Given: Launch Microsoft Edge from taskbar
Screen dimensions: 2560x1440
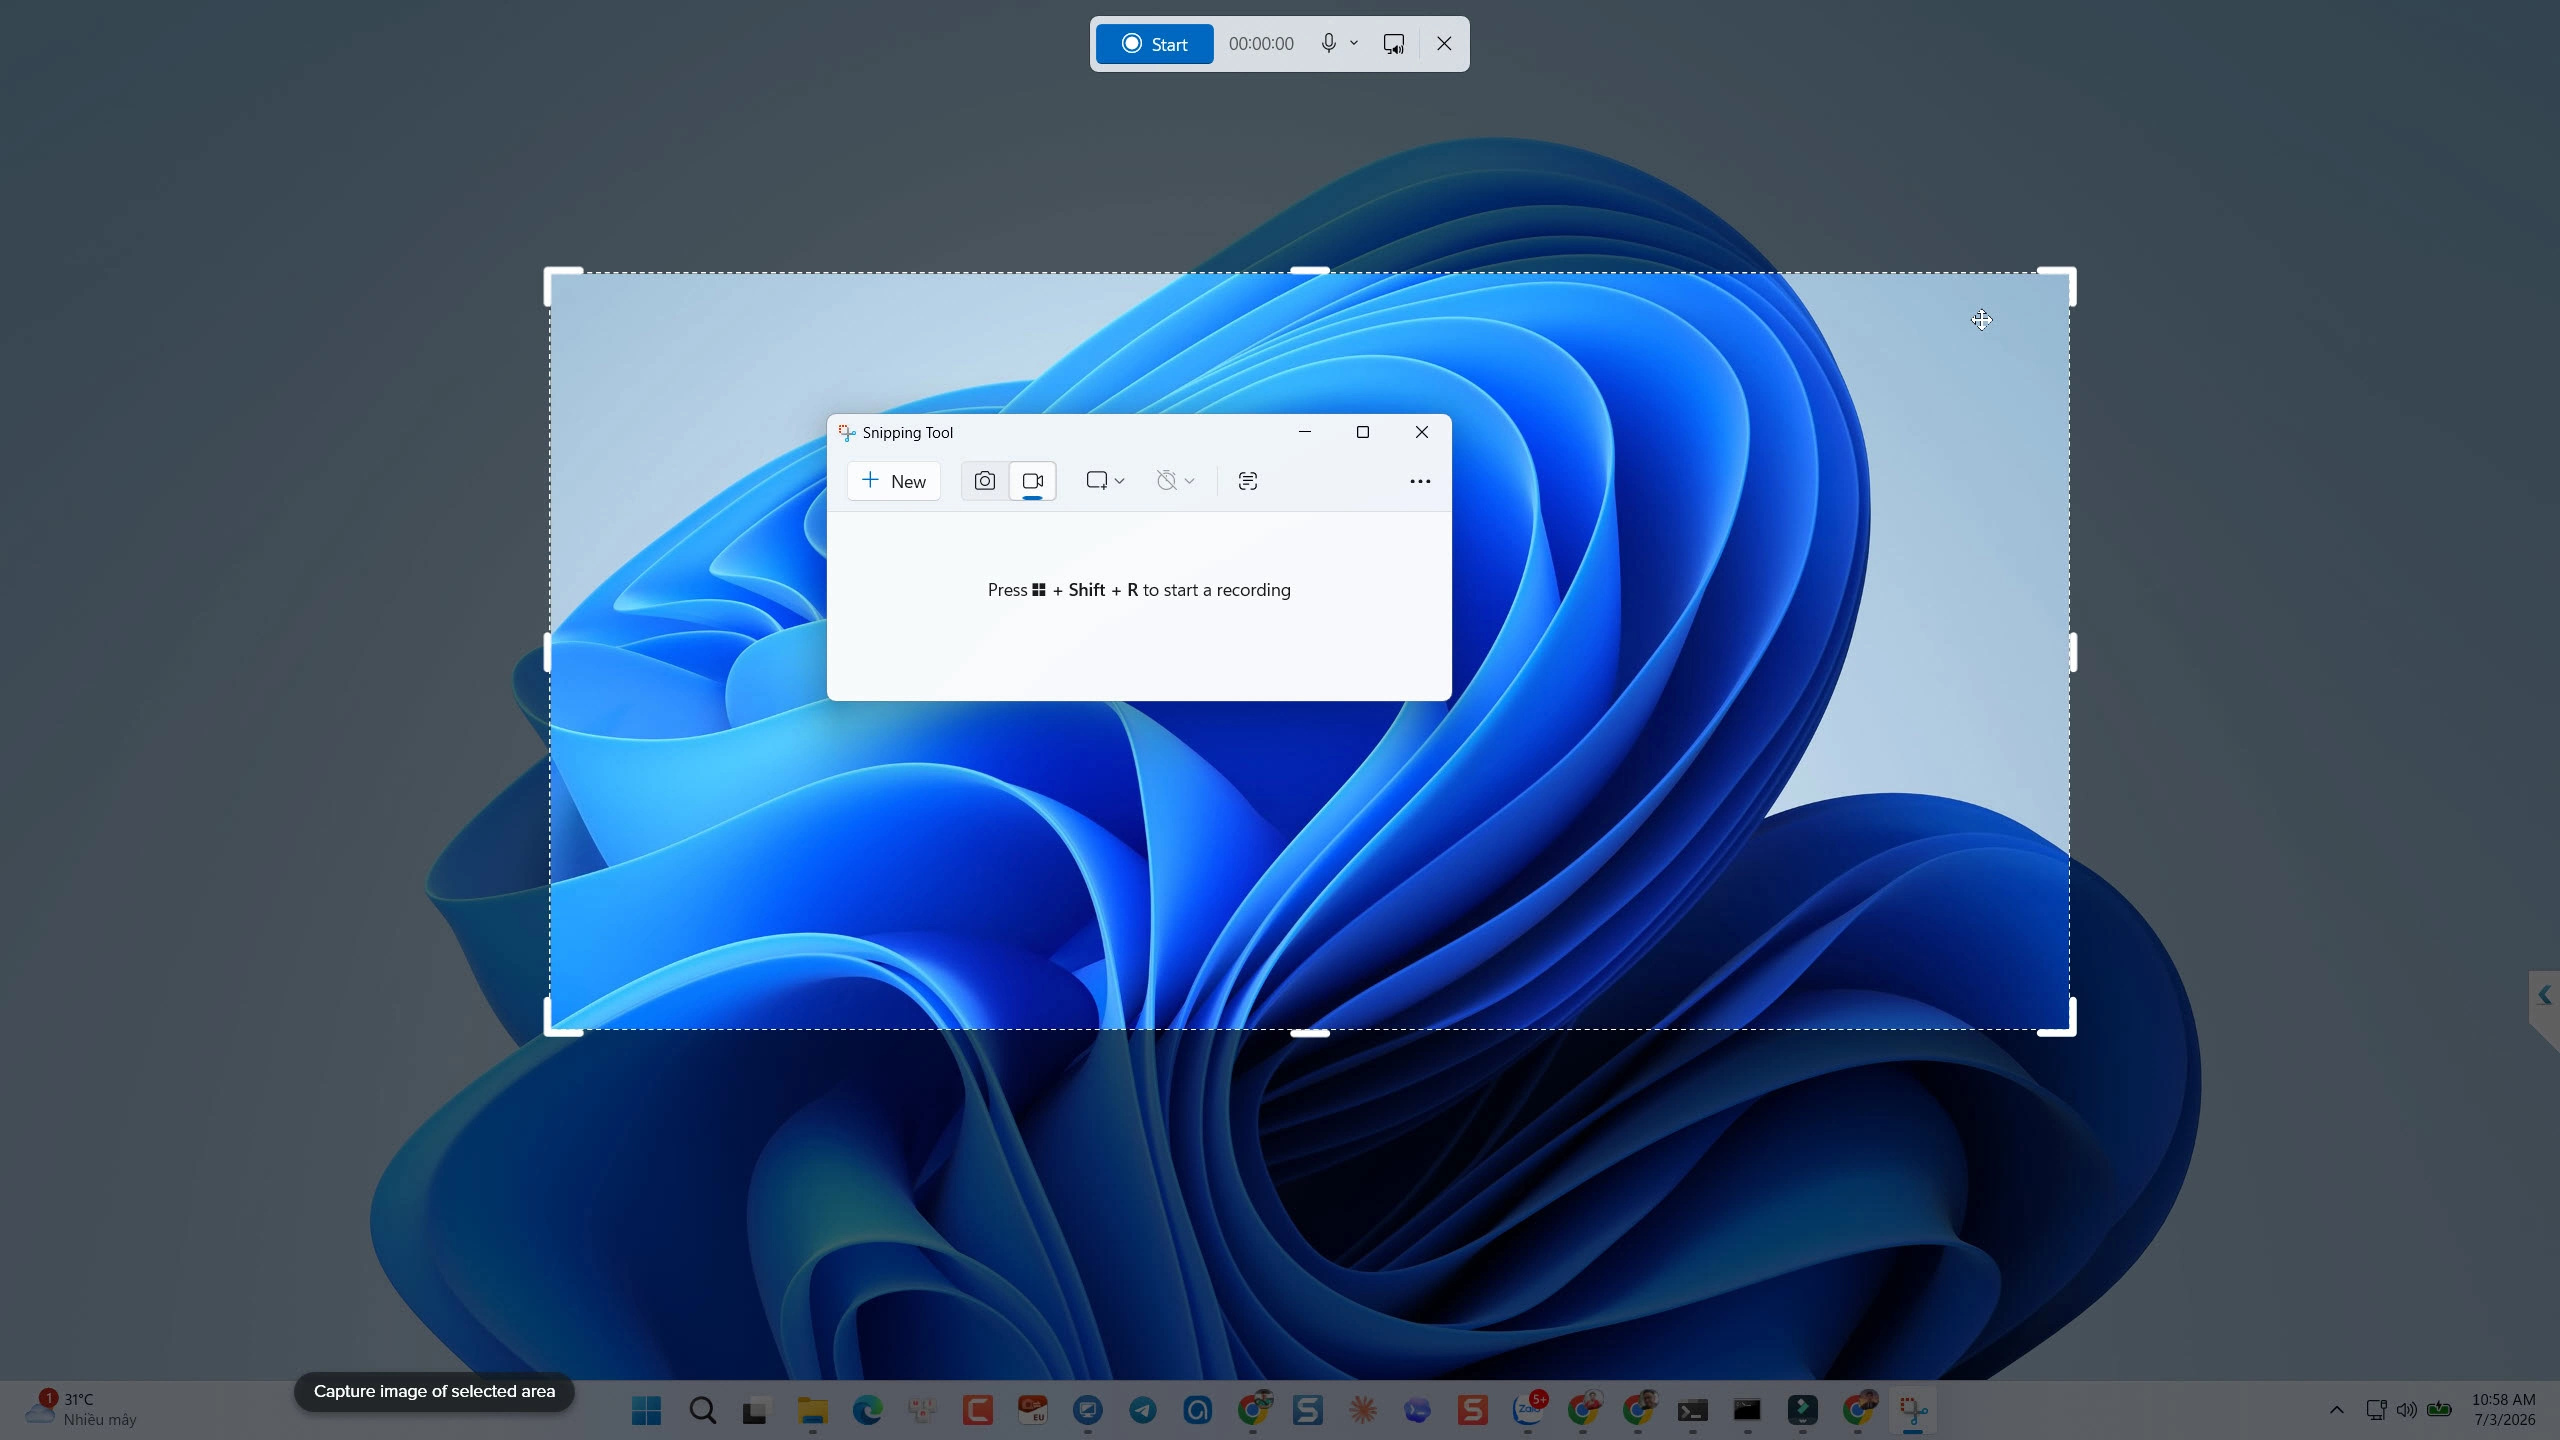Looking at the screenshot, I should point(867,1411).
